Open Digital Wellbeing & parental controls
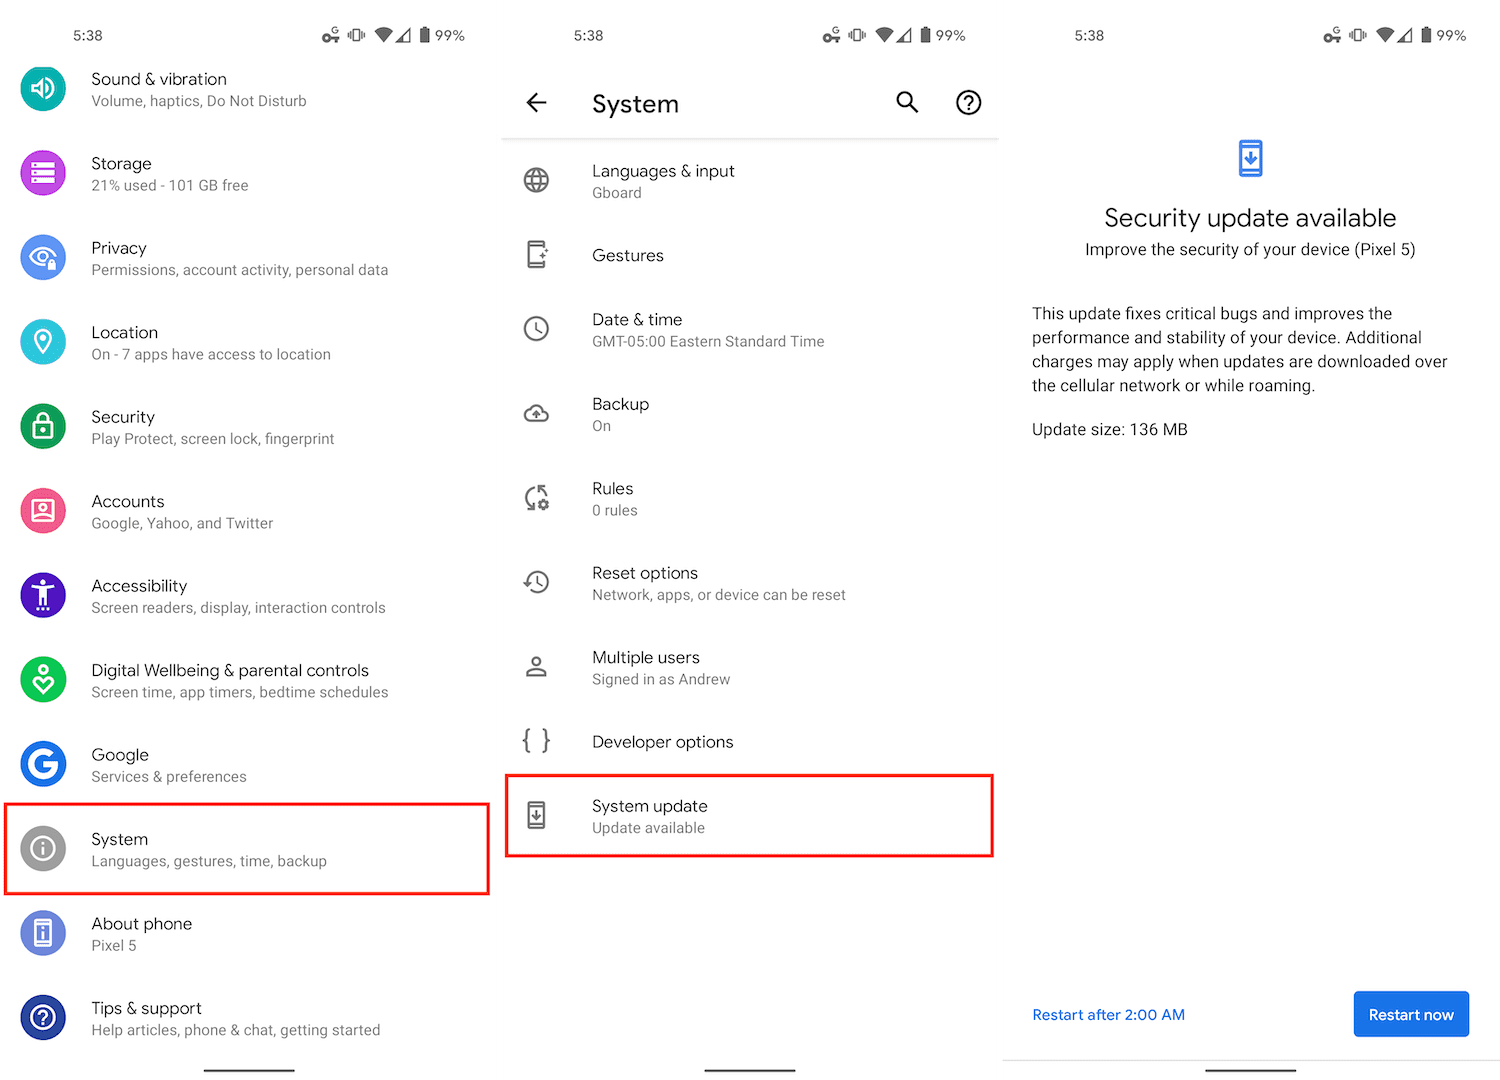 coord(246,680)
